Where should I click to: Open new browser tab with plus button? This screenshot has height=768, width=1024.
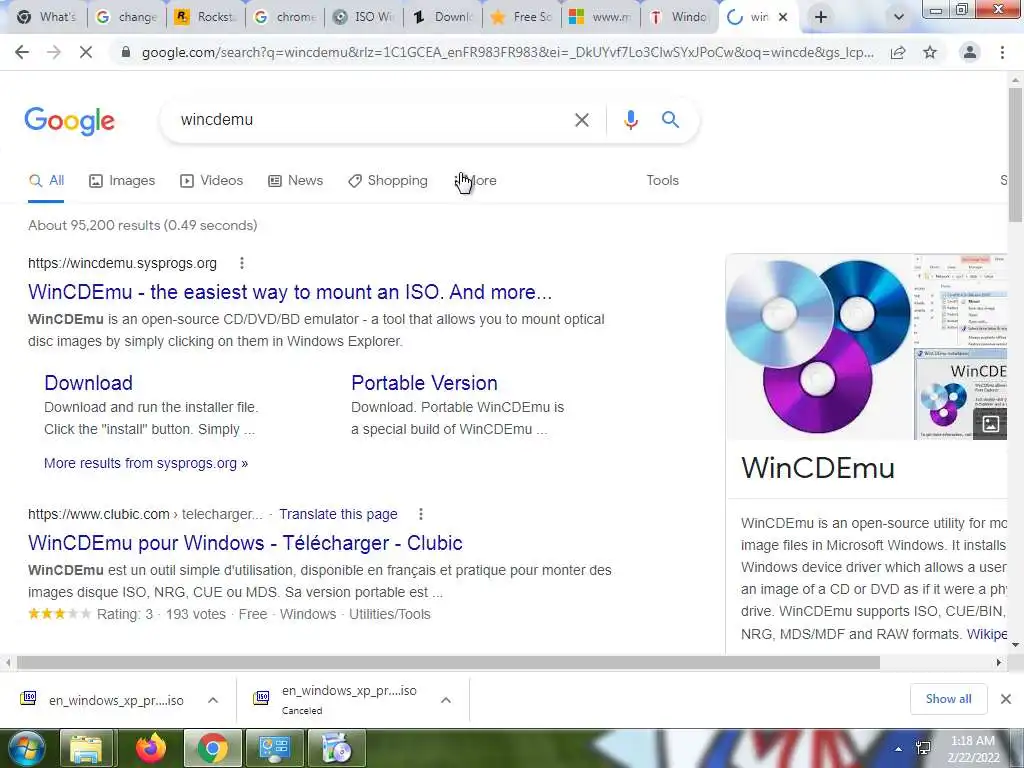point(821,17)
